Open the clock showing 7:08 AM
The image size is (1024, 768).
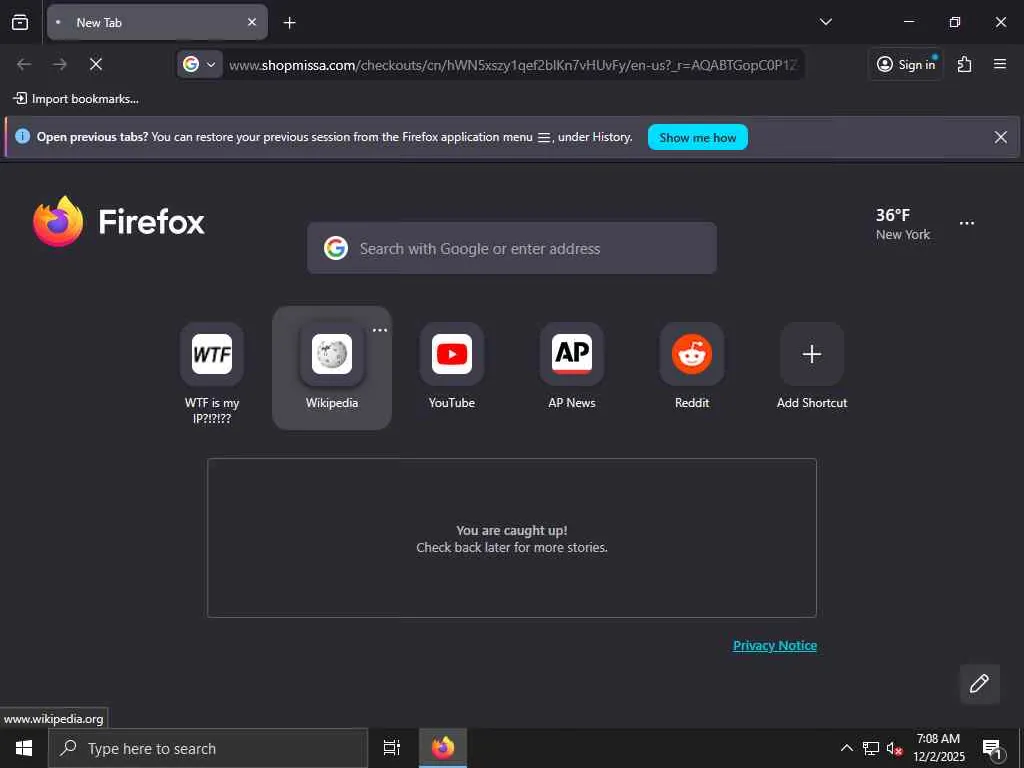click(938, 748)
